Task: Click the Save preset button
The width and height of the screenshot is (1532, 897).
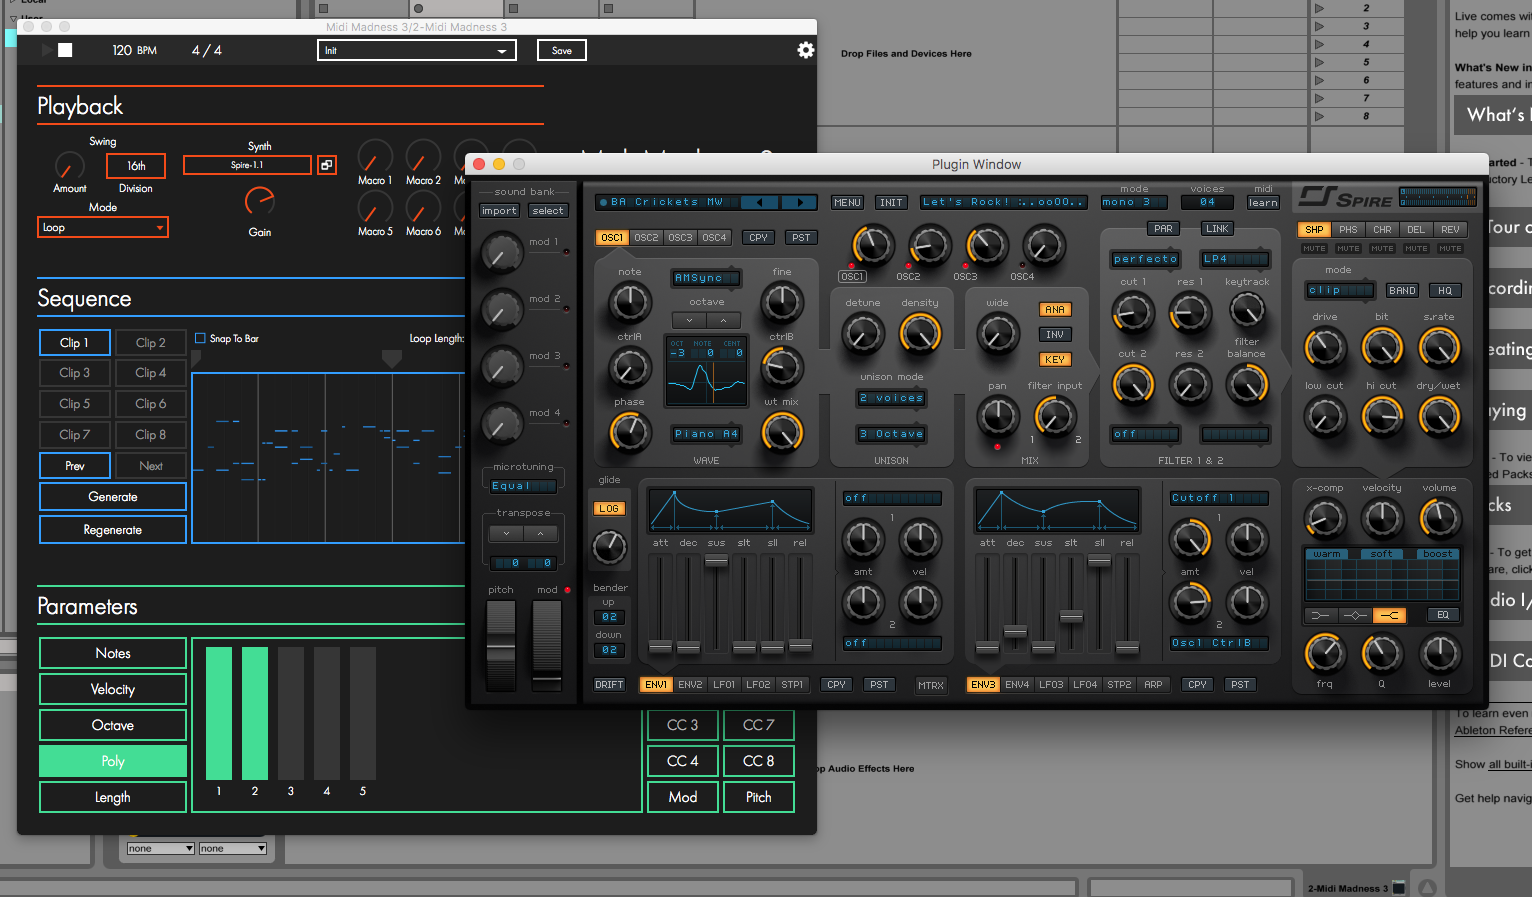Action: point(562,50)
